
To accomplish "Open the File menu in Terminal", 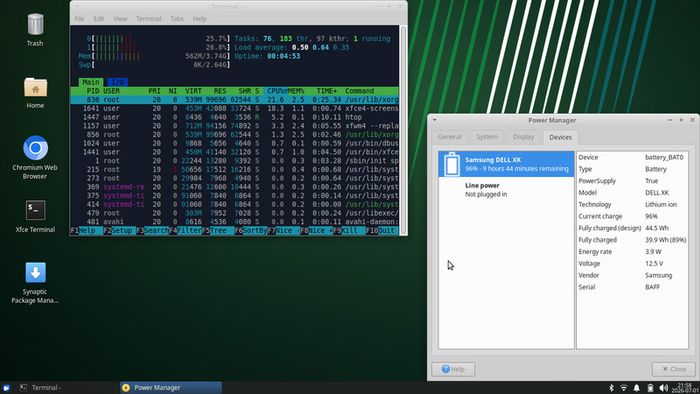I will pyautogui.click(x=79, y=19).
